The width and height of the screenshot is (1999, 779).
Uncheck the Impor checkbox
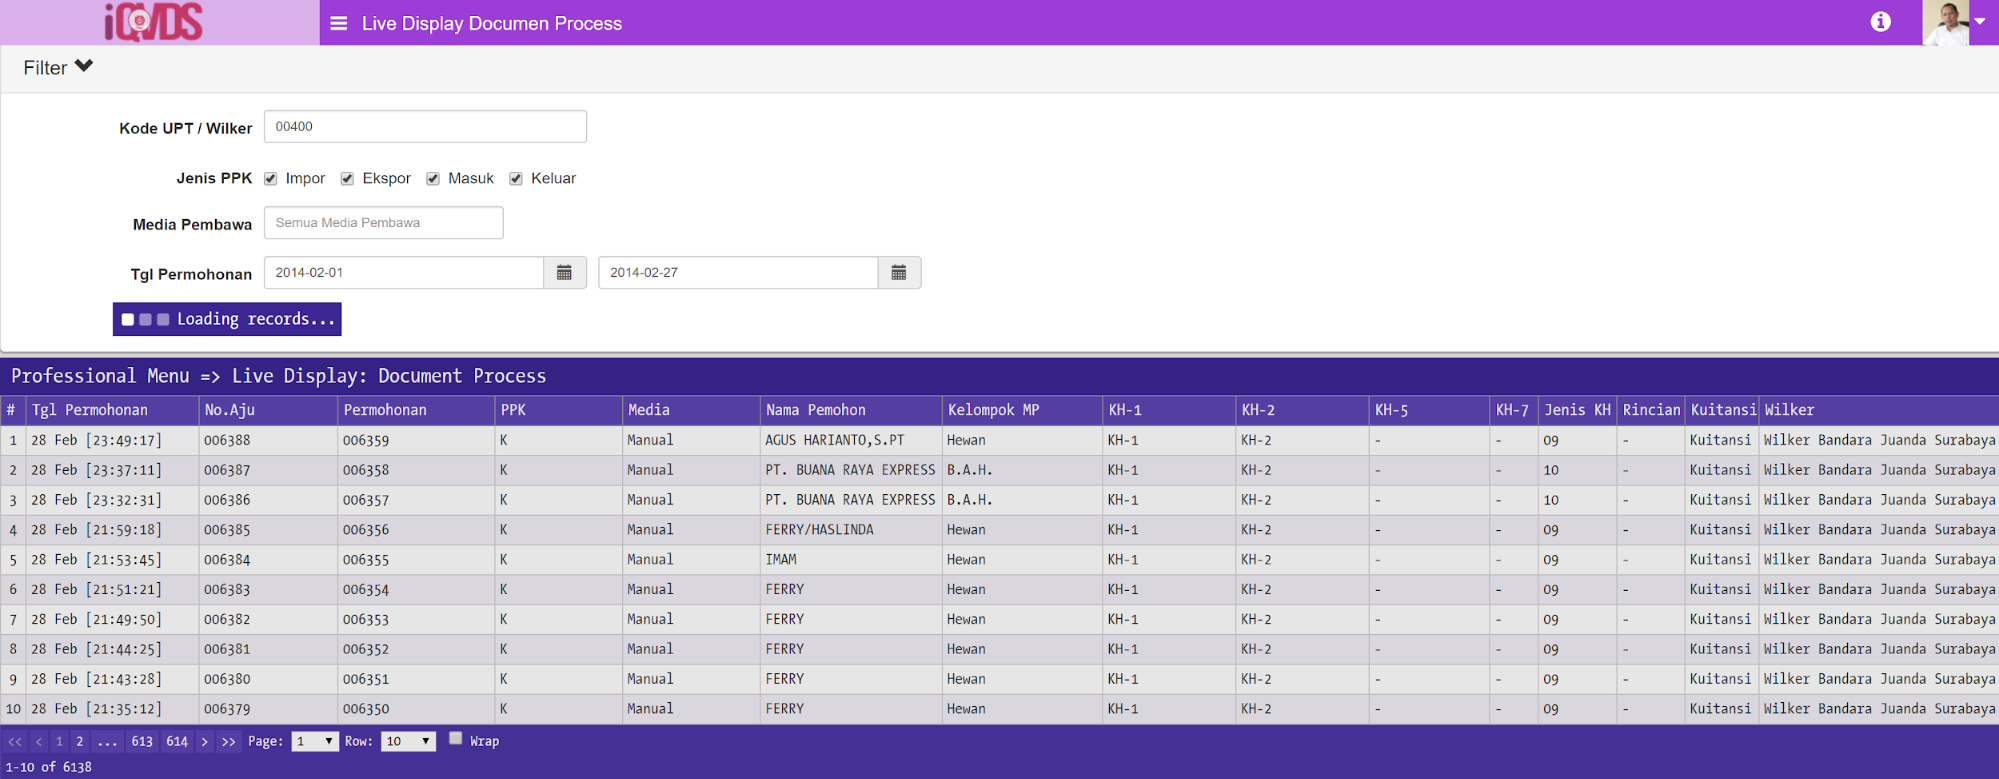click(271, 179)
